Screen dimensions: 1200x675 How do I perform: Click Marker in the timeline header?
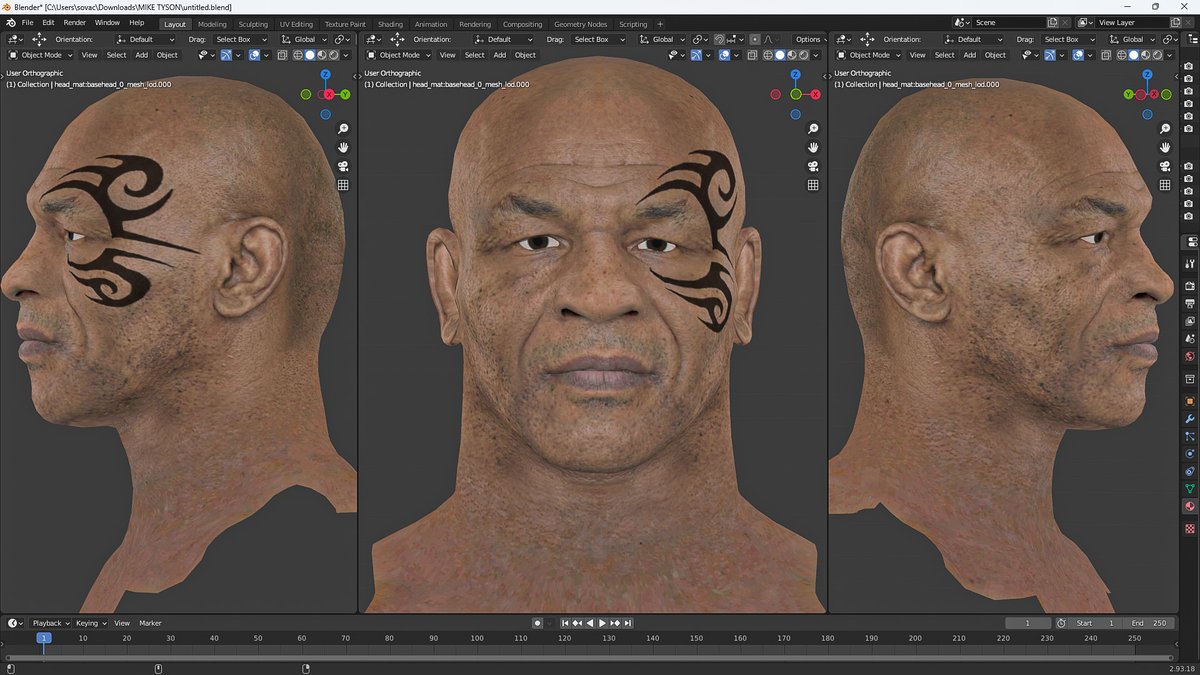pos(150,623)
